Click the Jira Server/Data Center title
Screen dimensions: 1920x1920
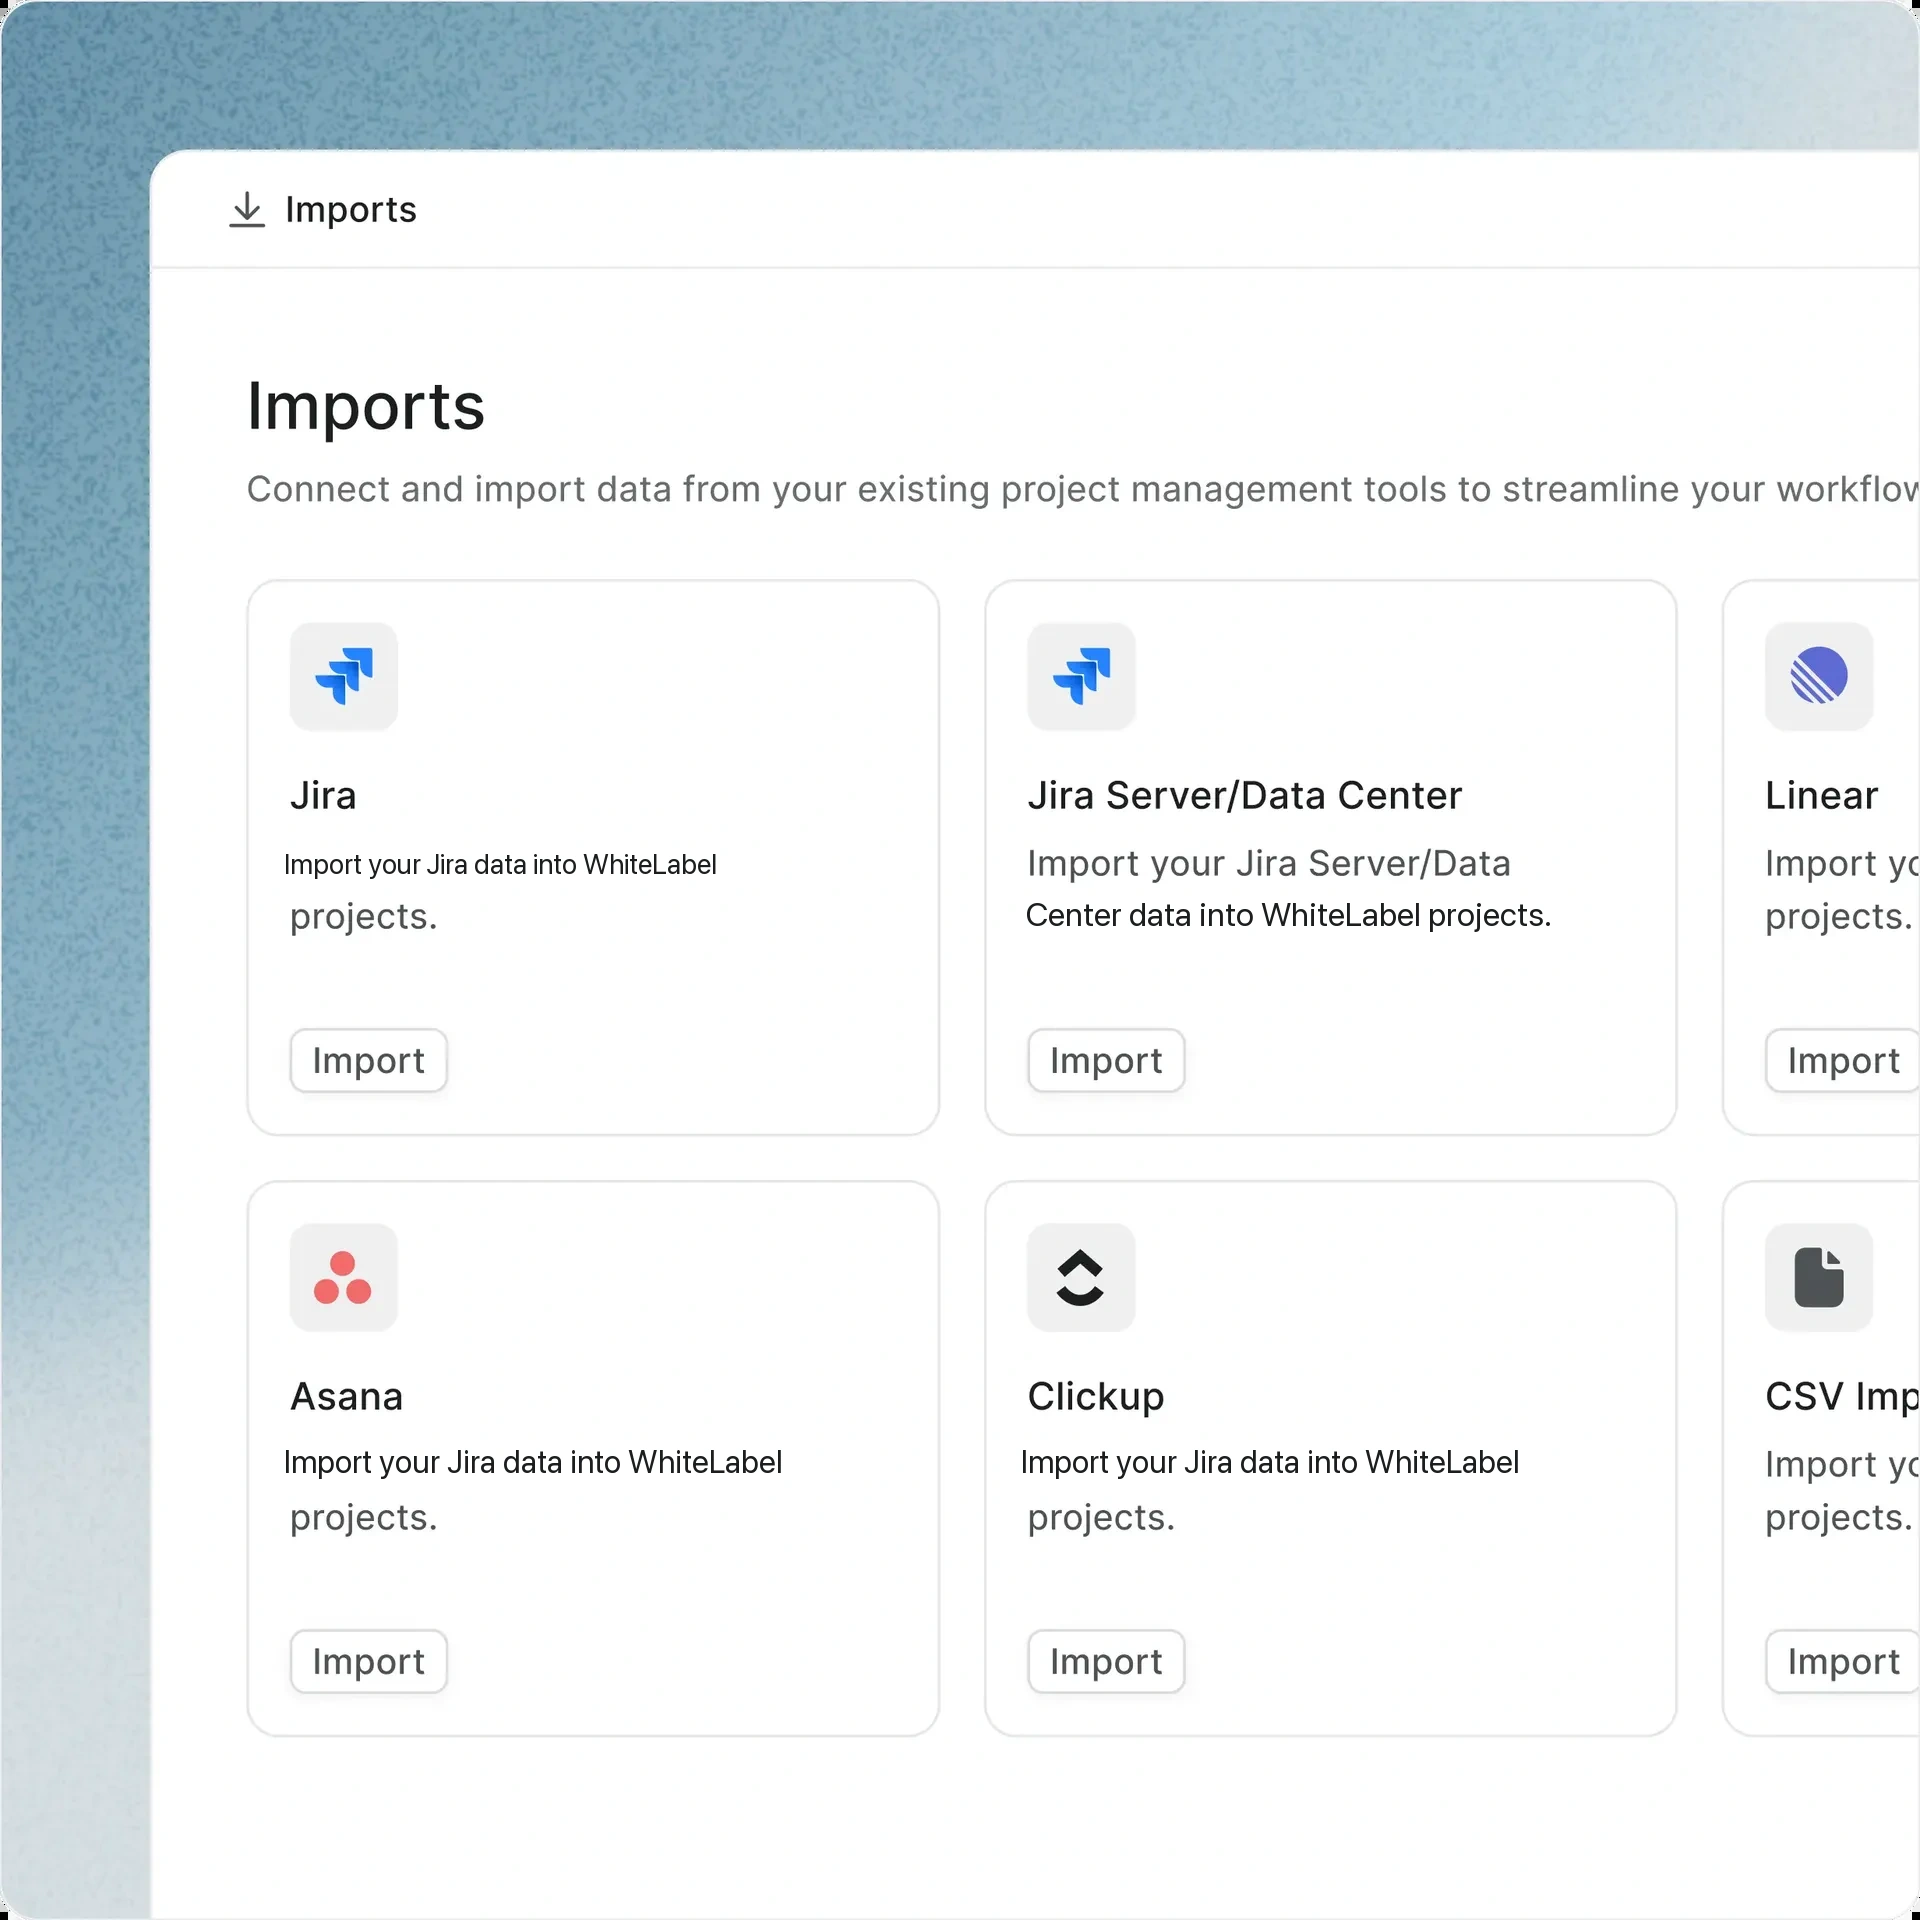1244,795
